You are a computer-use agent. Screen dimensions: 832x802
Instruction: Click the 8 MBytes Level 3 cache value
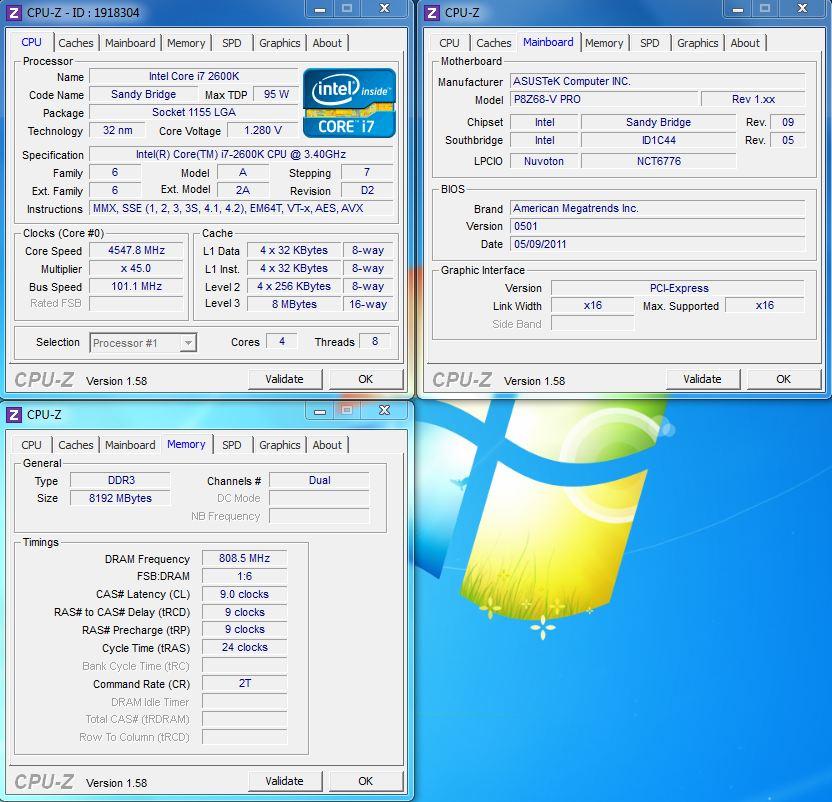(294, 304)
